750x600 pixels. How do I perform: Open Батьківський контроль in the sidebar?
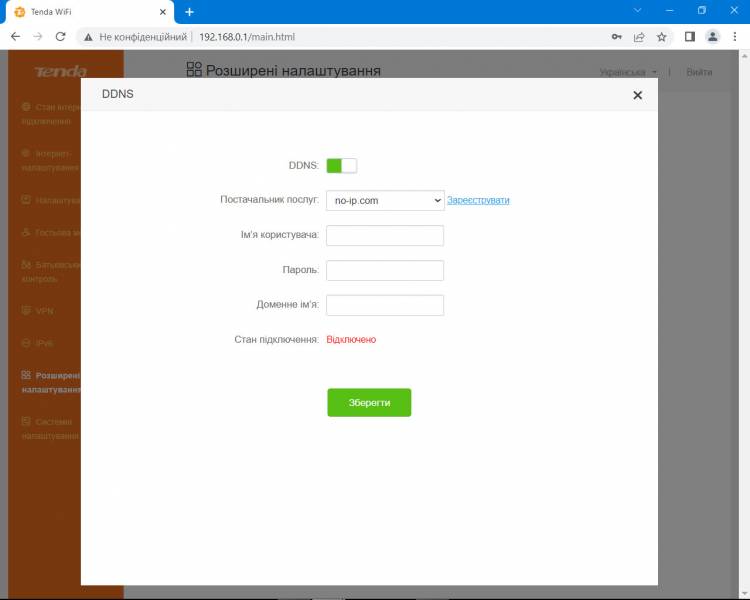(x=51, y=271)
